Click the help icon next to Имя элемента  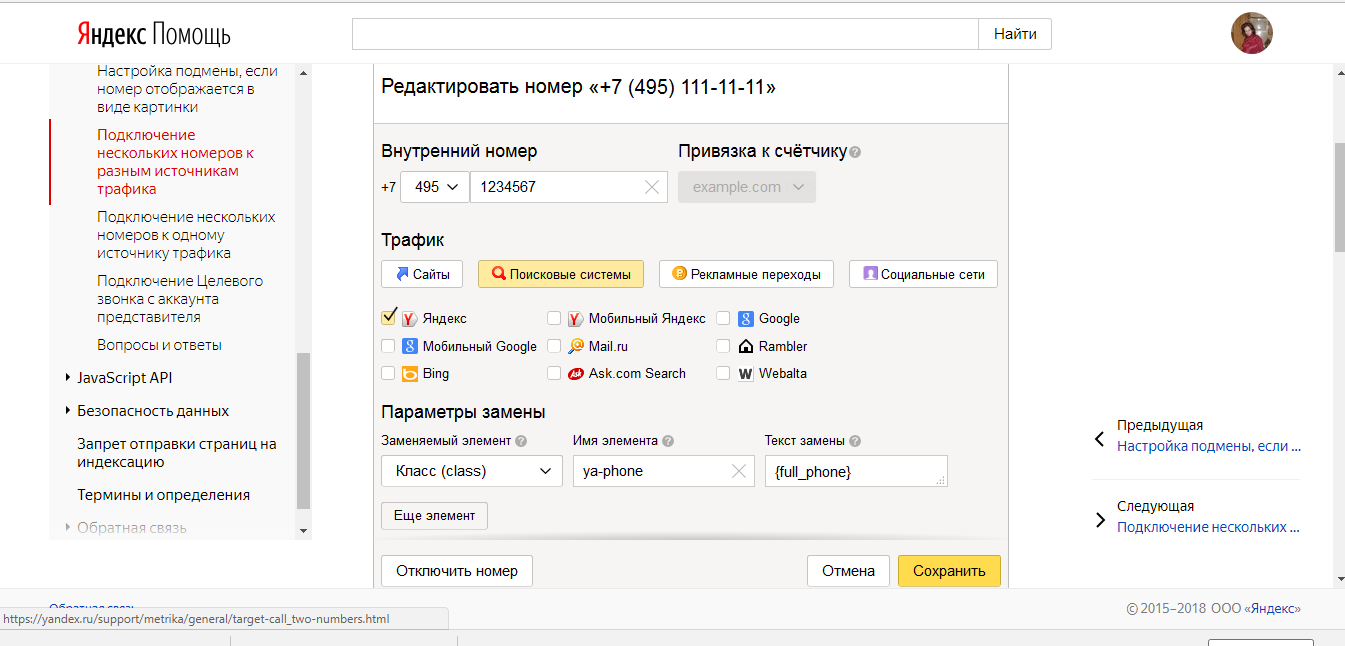(667, 441)
